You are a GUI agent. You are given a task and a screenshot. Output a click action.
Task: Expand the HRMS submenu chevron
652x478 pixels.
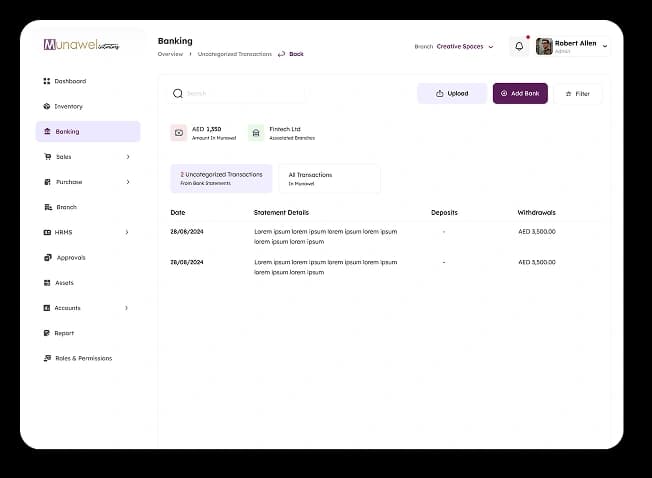click(x=127, y=232)
